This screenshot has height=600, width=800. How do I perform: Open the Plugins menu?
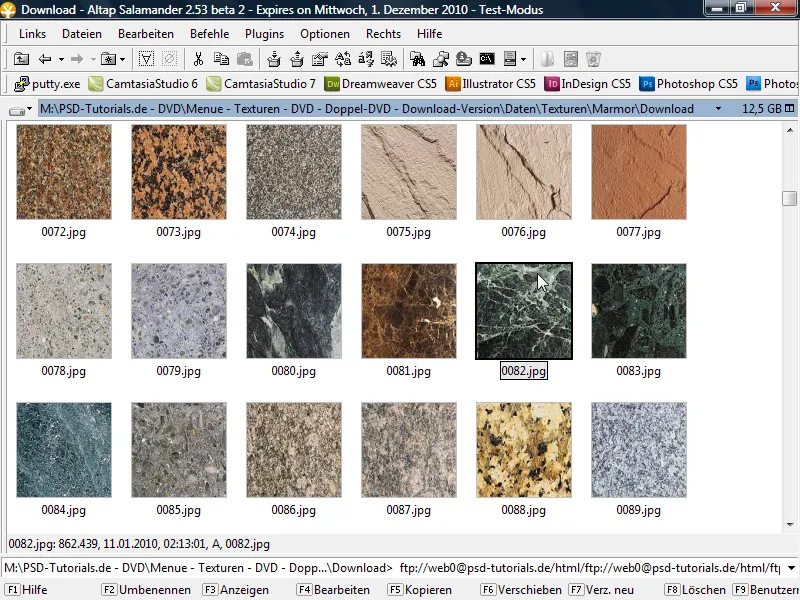(x=264, y=34)
